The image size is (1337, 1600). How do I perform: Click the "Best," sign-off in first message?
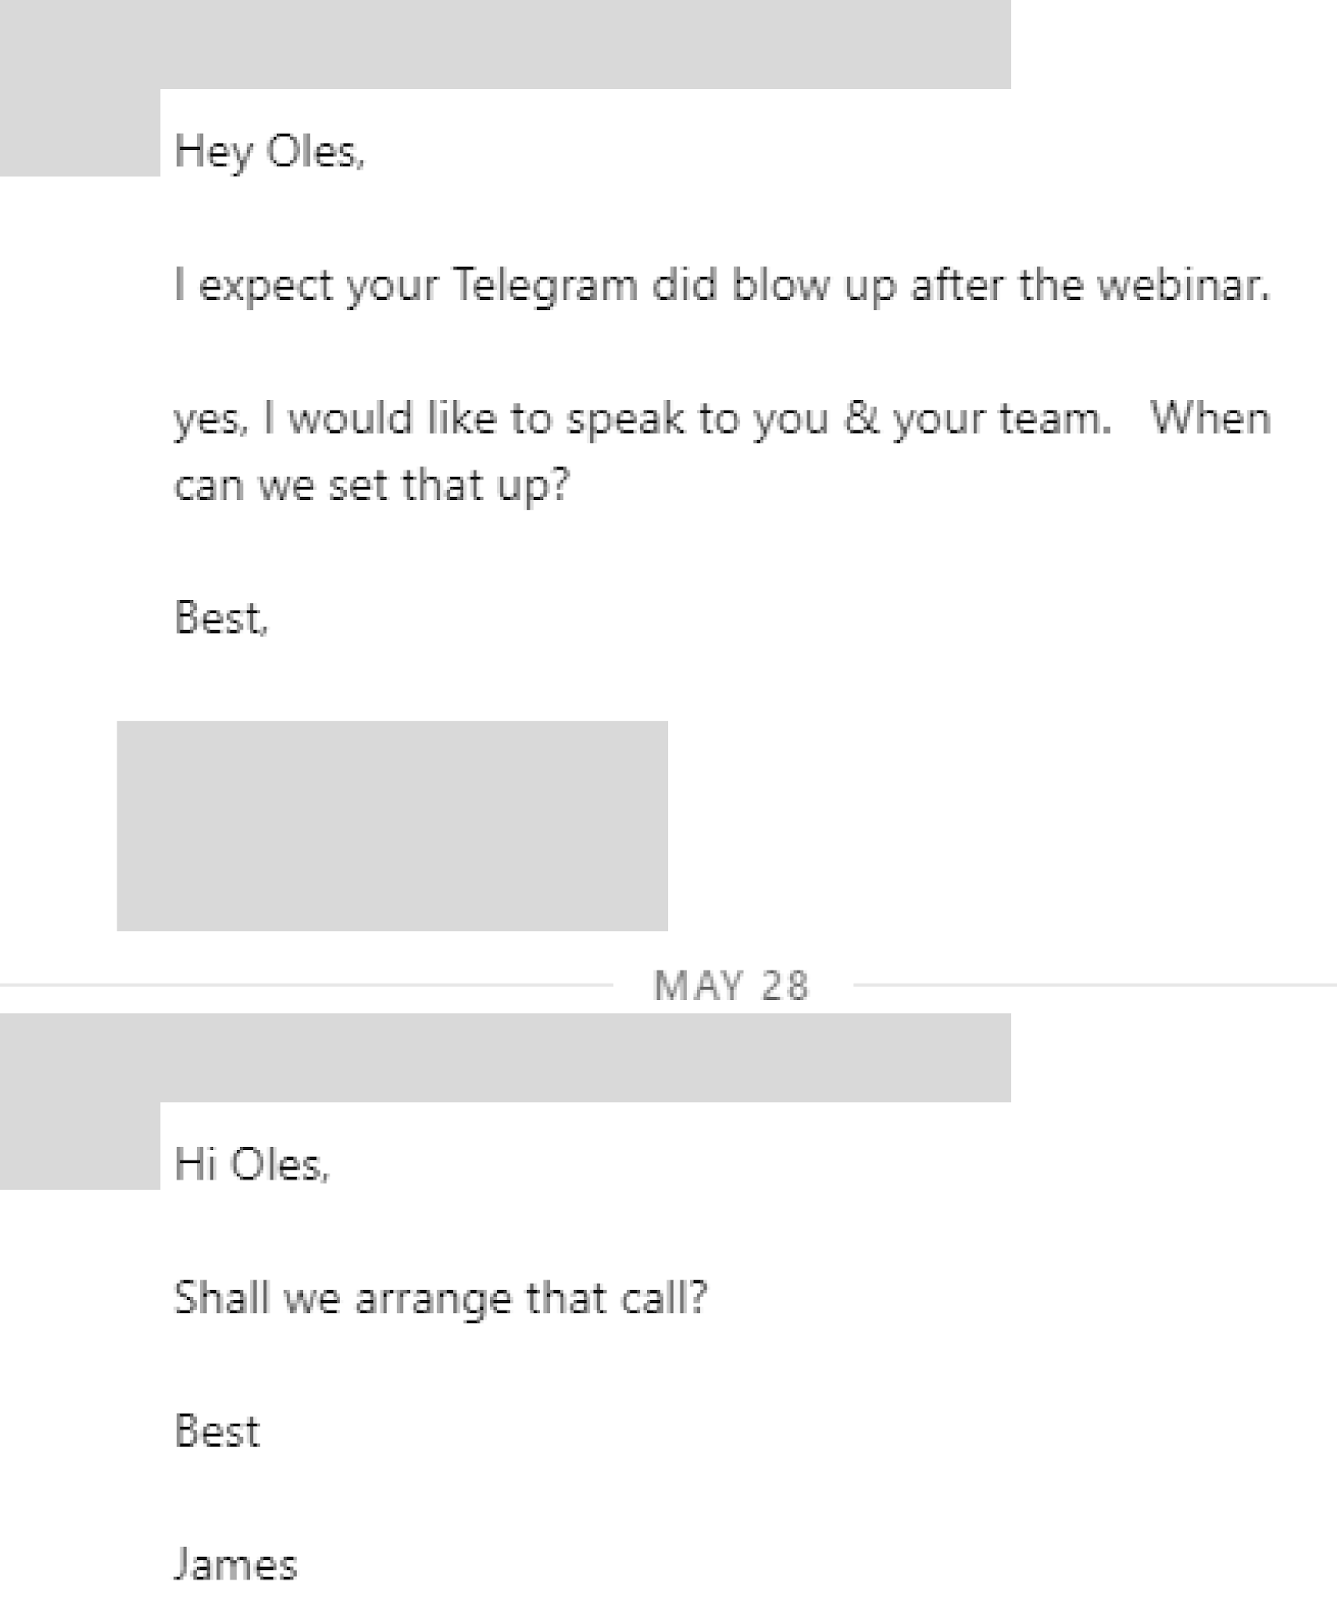click(x=221, y=618)
